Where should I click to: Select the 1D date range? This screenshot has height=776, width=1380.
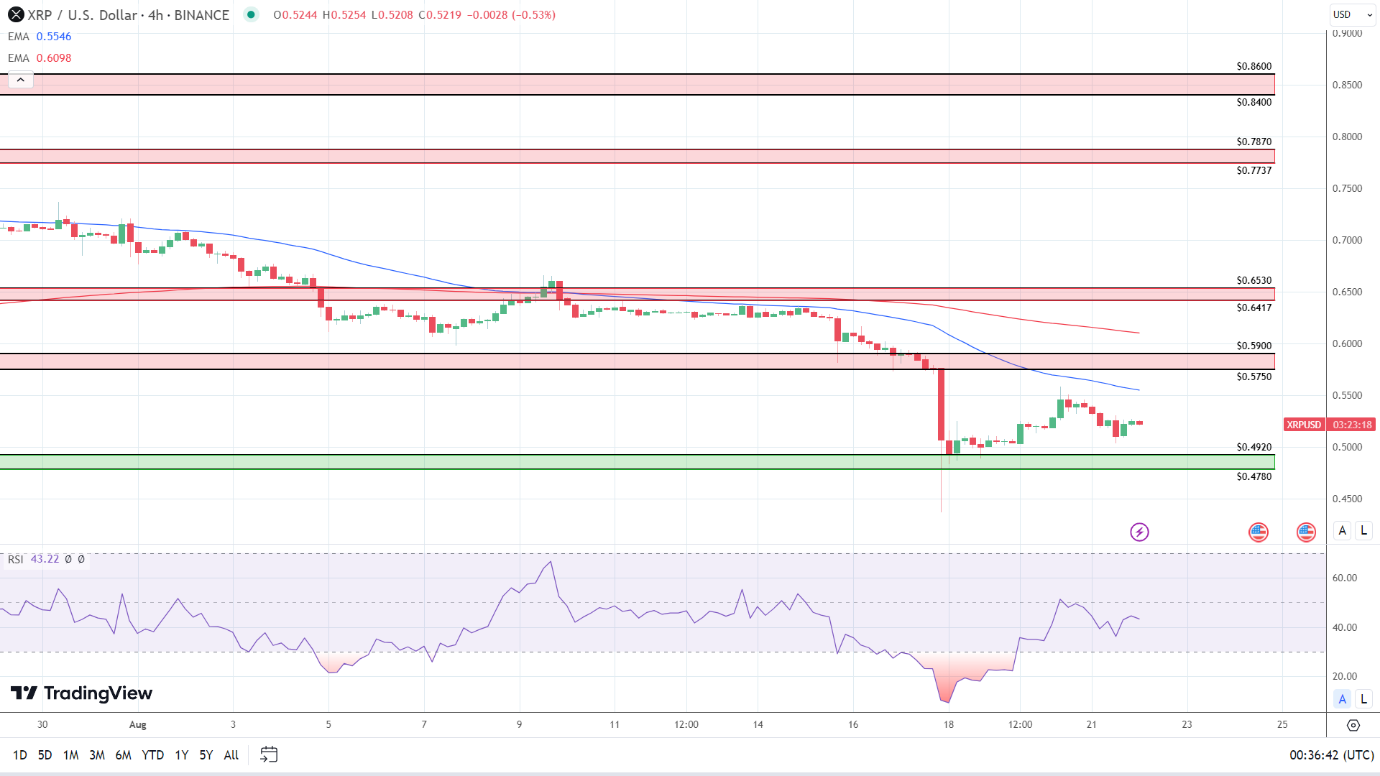pos(20,755)
